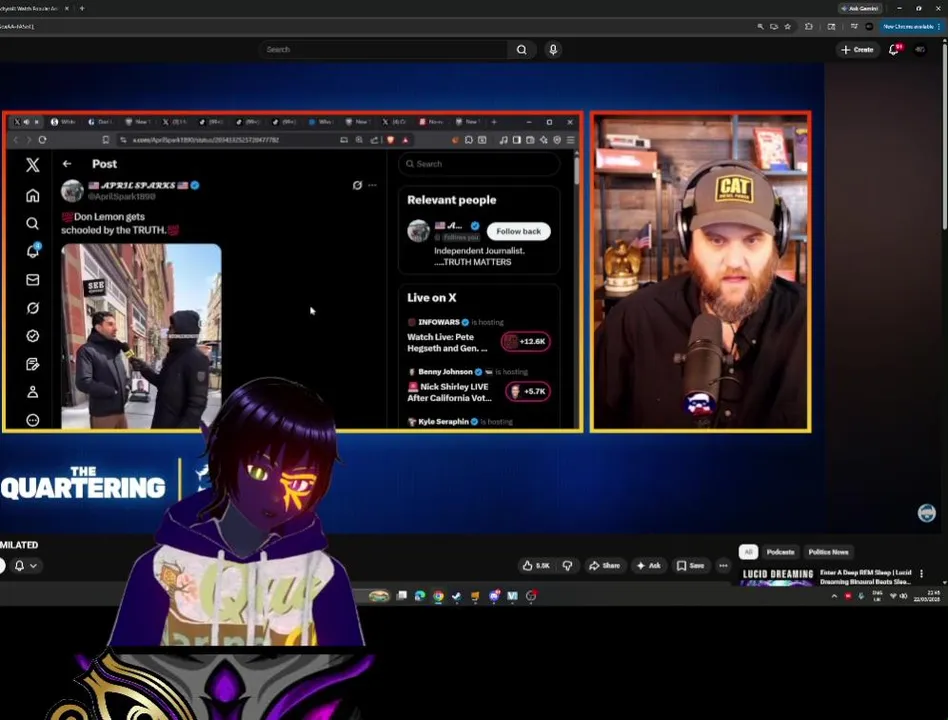This screenshot has width=948, height=720.
Task: Expand the subscription notification bell dropdown
Action: [x=25, y=566]
